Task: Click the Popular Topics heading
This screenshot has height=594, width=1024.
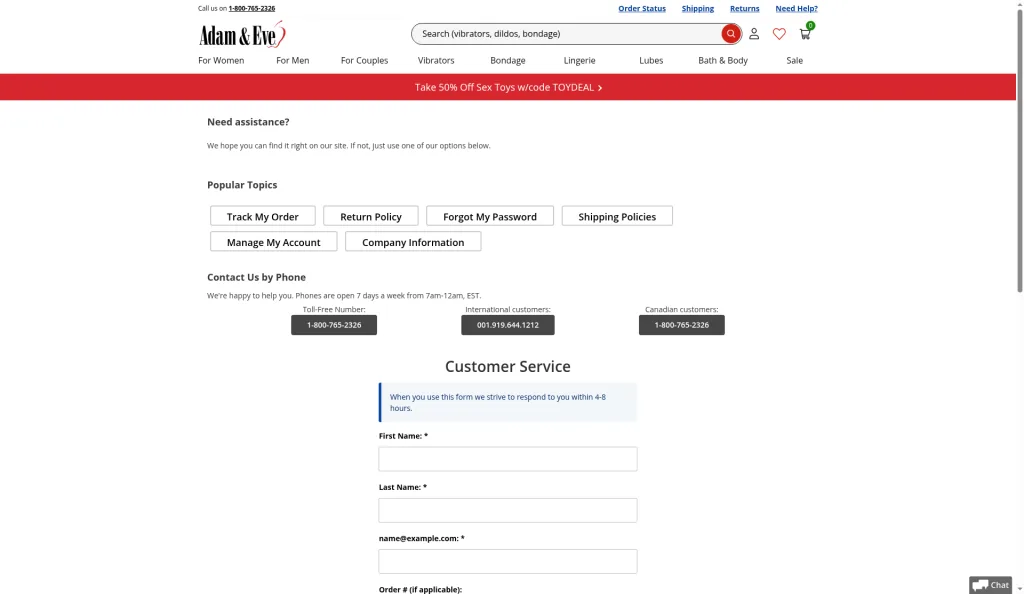Action: [x=242, y=185]
